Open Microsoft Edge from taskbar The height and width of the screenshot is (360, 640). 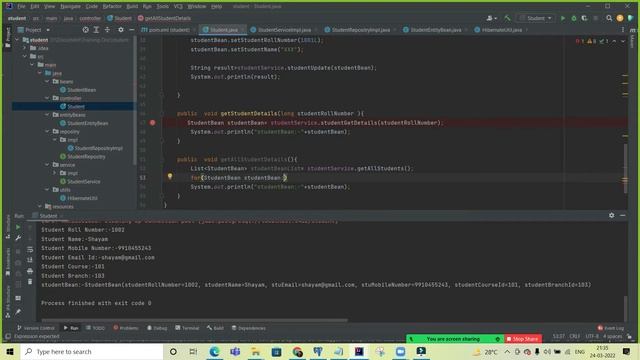point(214,351)
